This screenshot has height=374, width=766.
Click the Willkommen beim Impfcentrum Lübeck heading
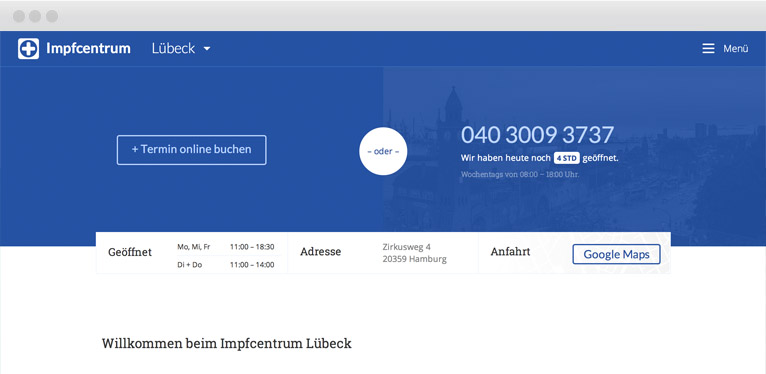click(227, 344)
